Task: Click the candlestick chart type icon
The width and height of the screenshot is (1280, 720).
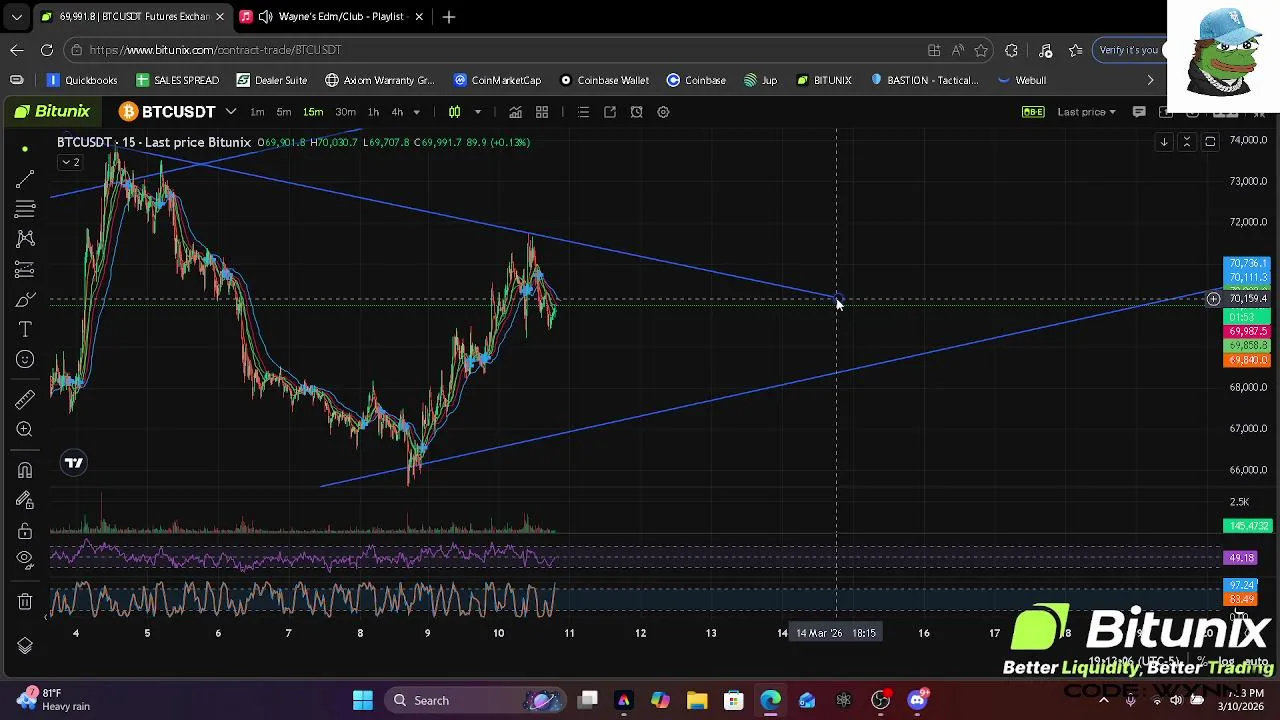Action: [455, 112]
